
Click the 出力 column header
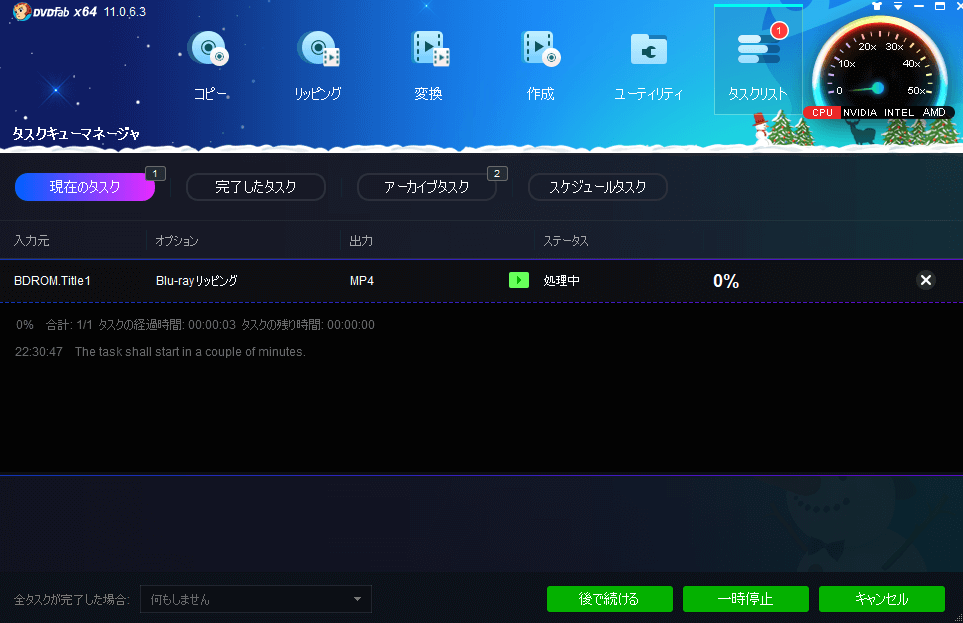pos(361,241)
